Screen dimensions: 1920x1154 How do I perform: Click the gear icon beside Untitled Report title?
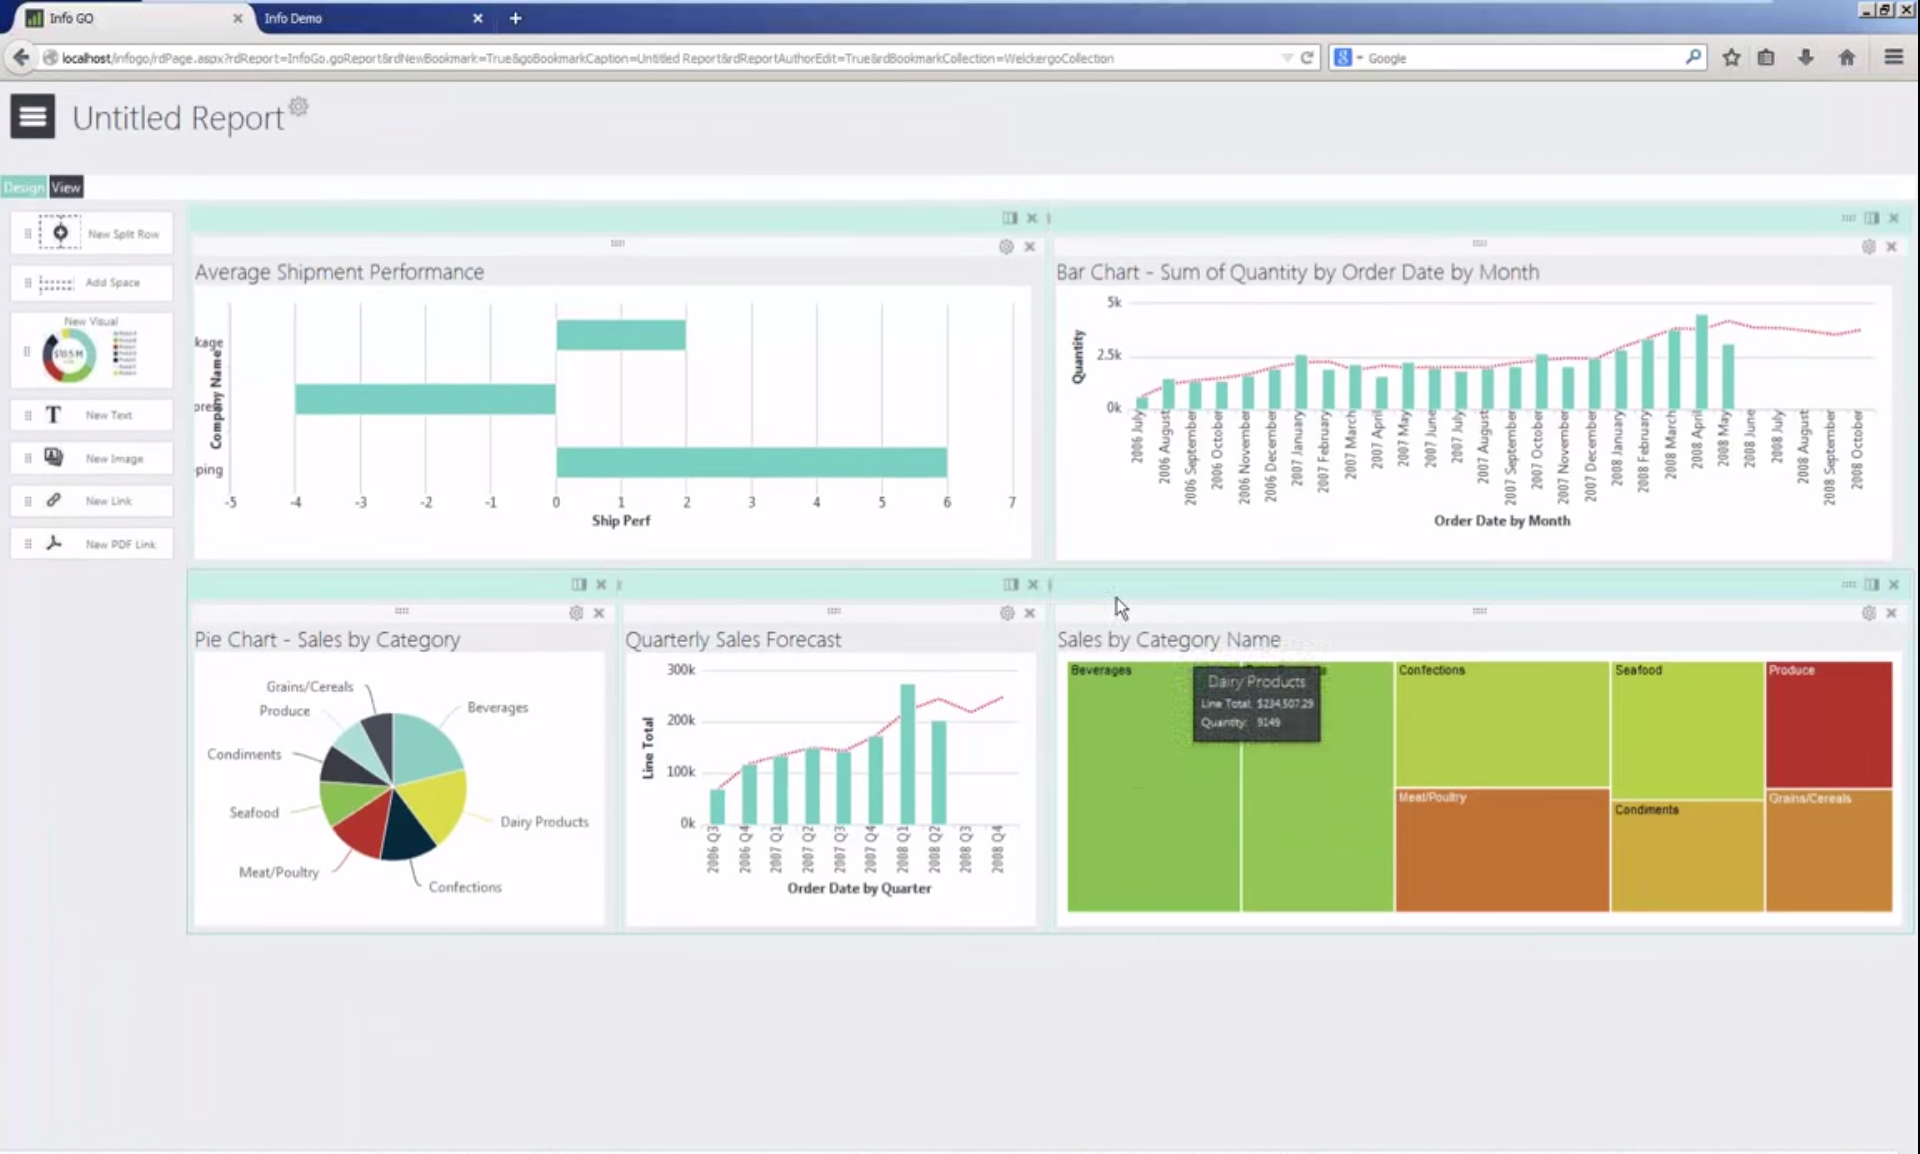pos(298,106)
